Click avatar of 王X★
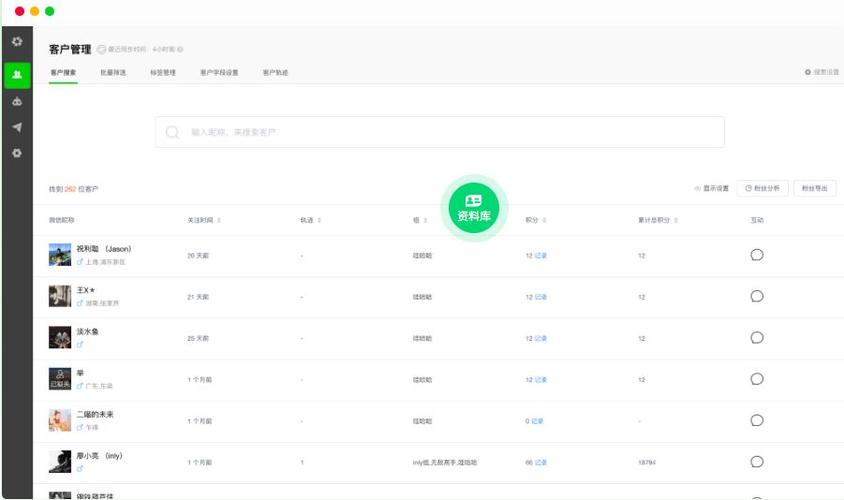Viewport: 844px width, 500px height. point(60,296)
